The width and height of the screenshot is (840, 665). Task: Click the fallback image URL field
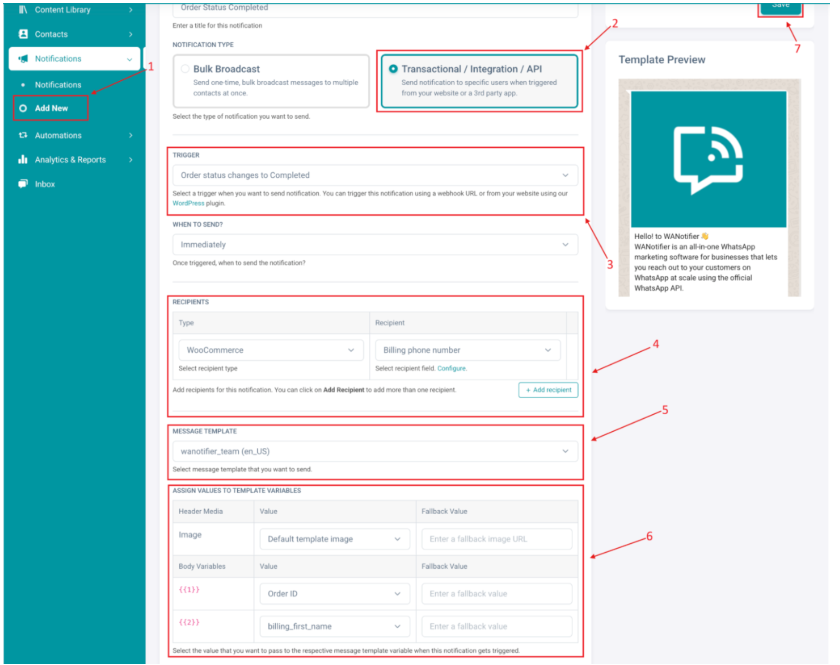(497, 539)
